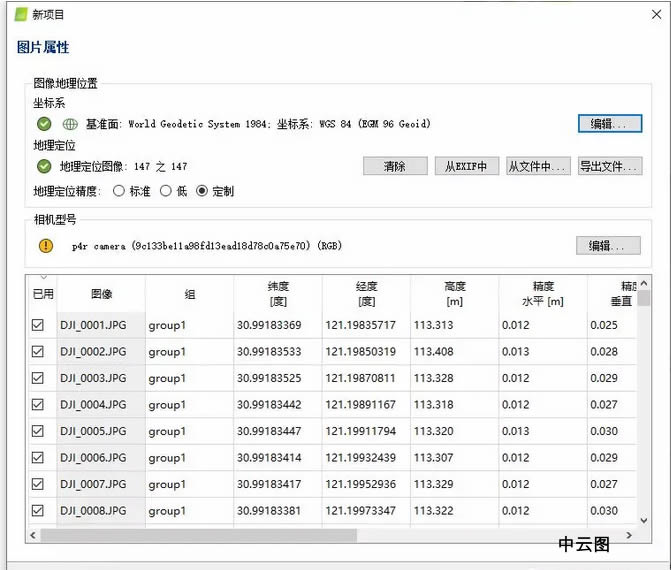Open camera model 编辑 button
Viewport: 671px width, 570px height.
[608, 246]
